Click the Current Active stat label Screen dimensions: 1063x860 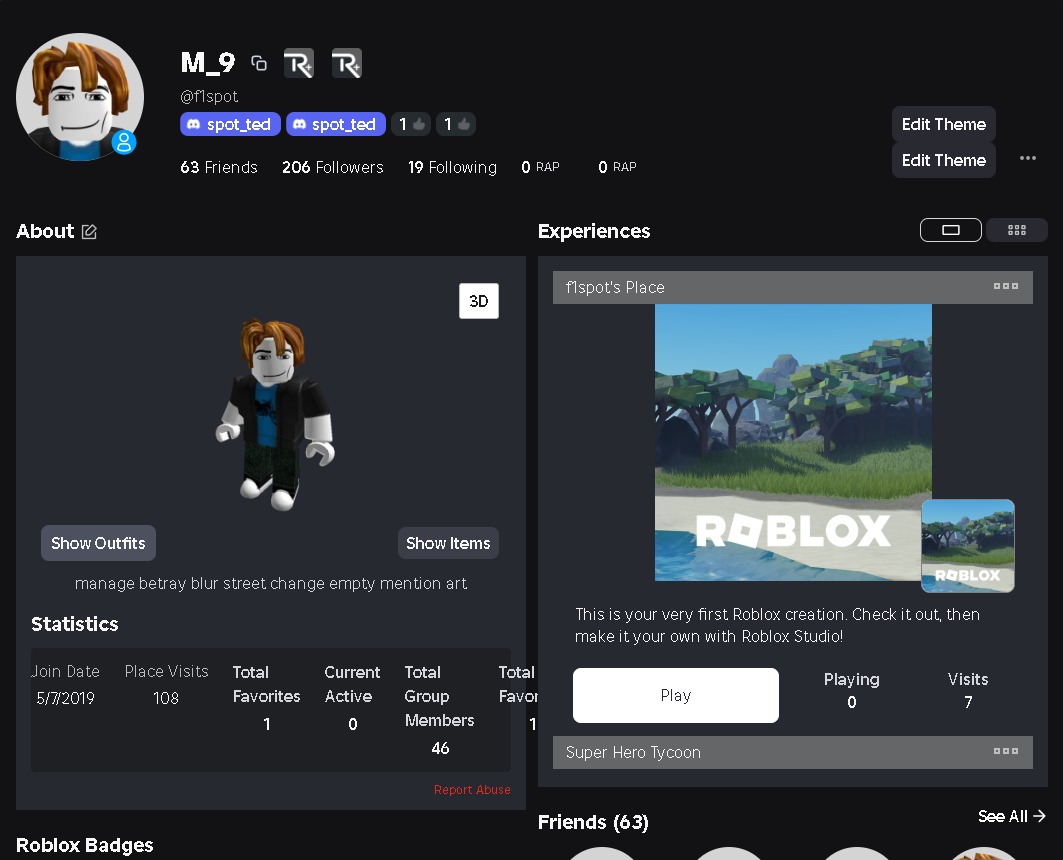(x=352, y=684)
